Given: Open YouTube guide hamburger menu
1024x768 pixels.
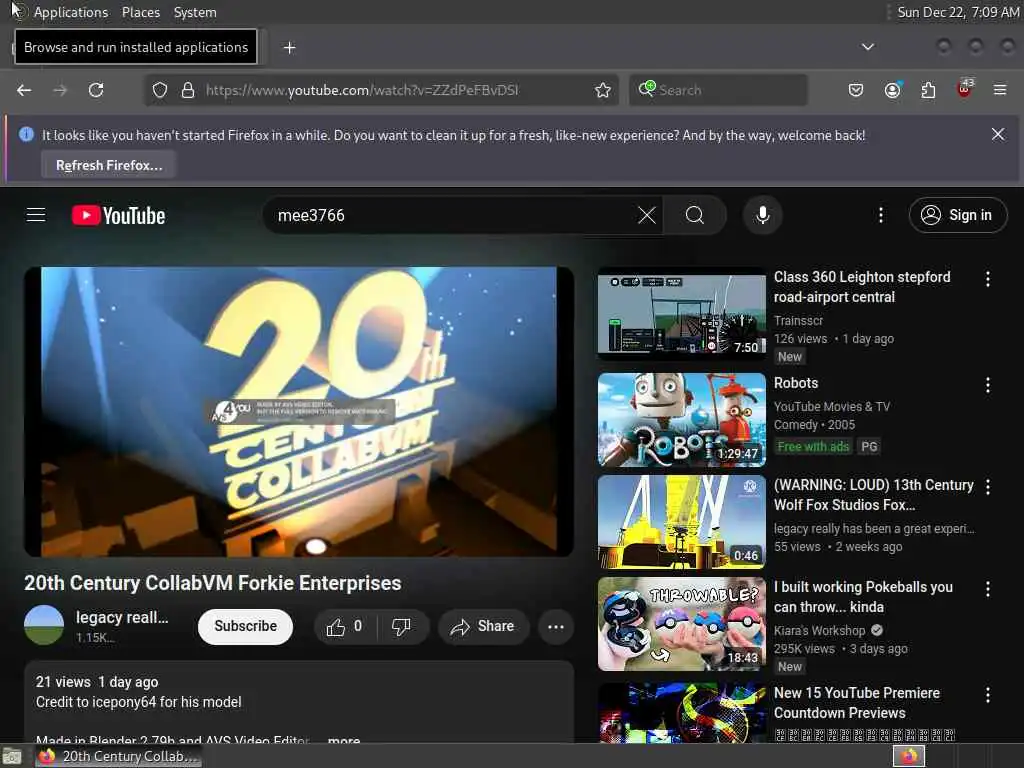Looking at the screenshot, I should [x=36, y=215].
